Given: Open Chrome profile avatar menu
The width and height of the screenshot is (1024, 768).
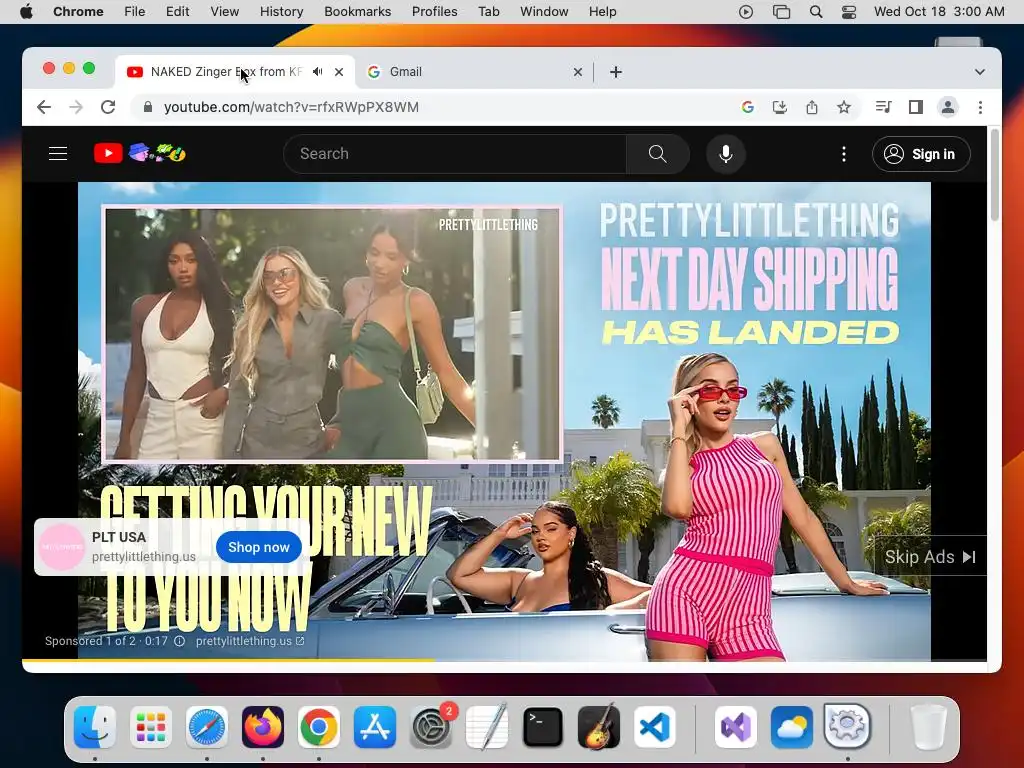Looking at the screenshot, I should [x=948, y=107].
